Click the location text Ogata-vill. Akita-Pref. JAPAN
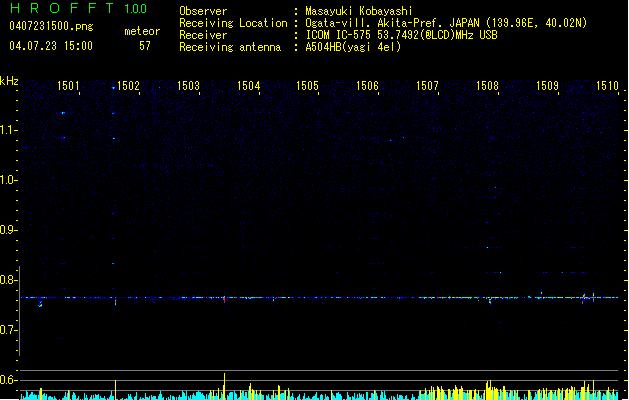The height and width of the screenshot is (400, 629). (x=392, y=23)
